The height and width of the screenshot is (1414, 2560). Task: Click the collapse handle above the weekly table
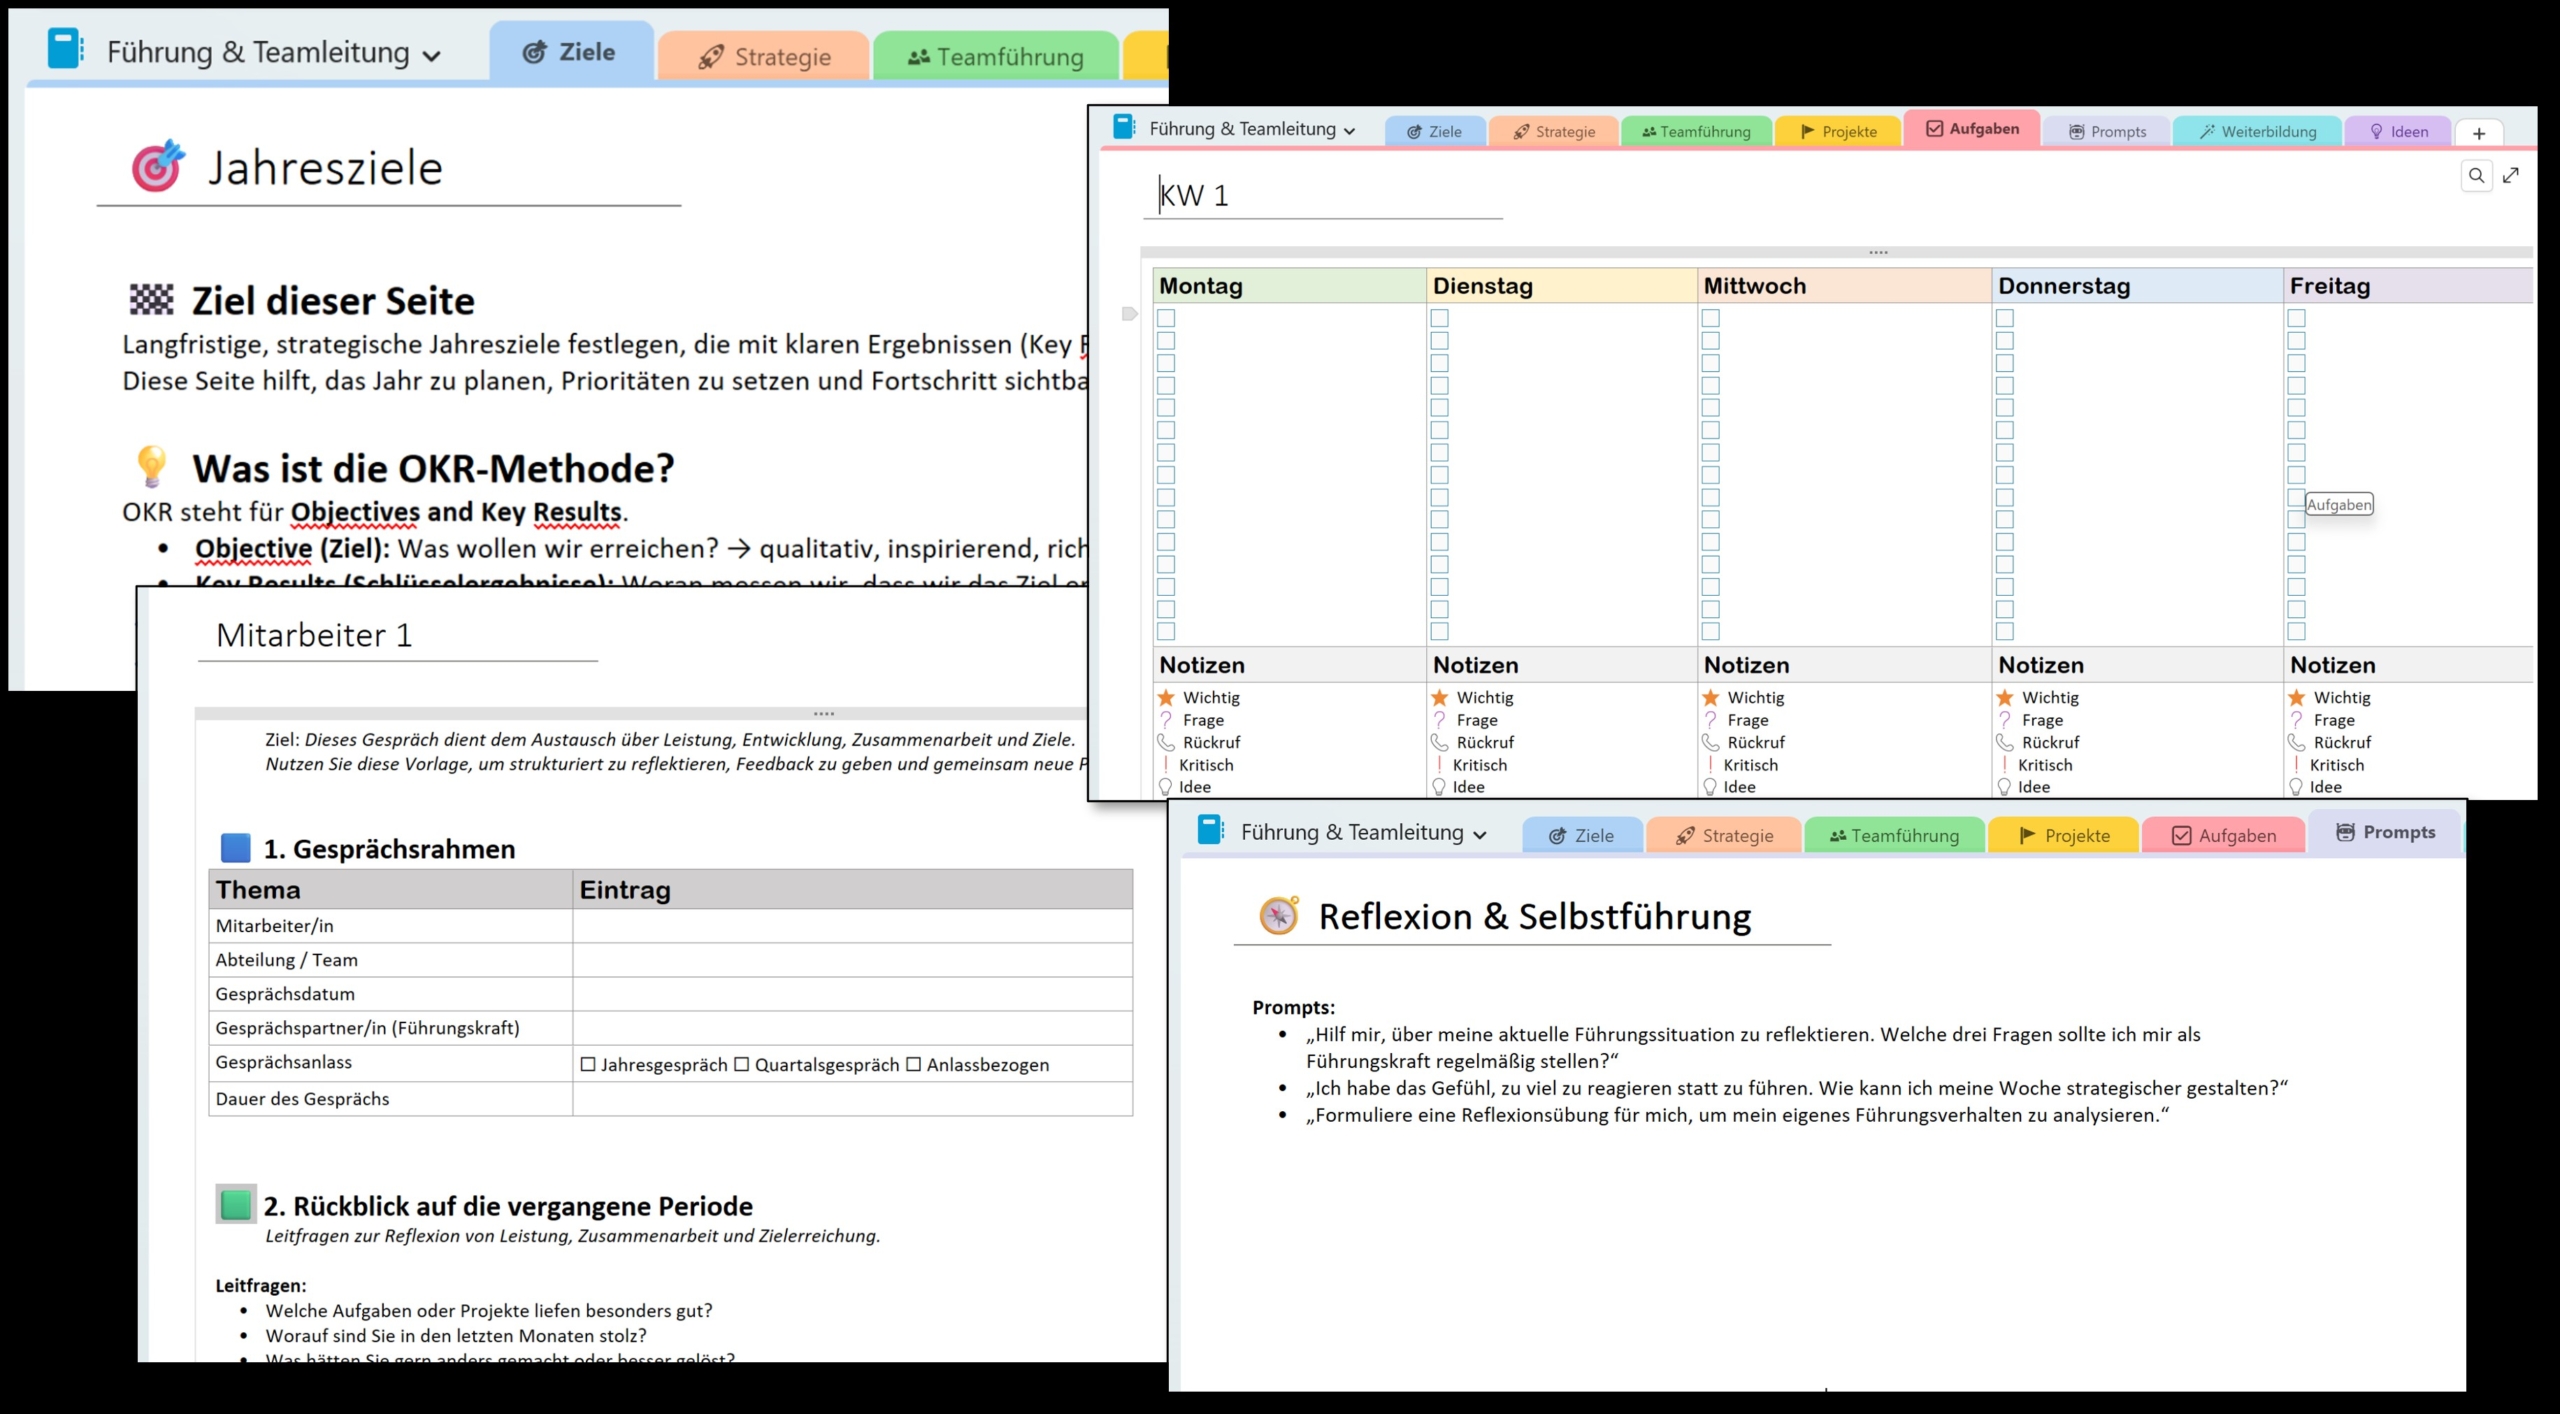tap(1878, 253)
